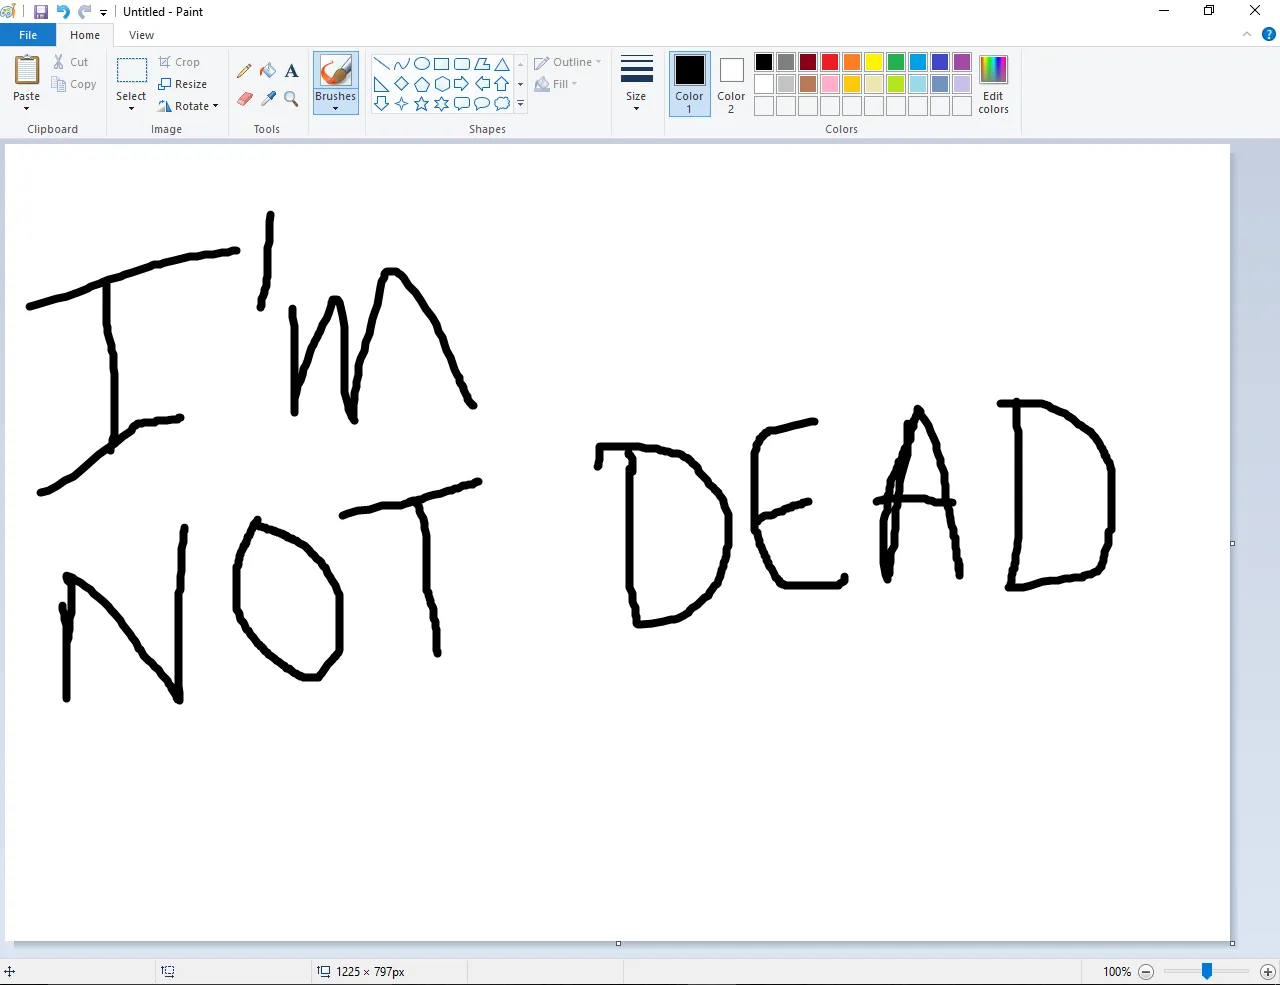The width and height of the screenshot is (1280, 985).
Task: Activate the Color 2 selector
Action: click(x=731, y=84)
